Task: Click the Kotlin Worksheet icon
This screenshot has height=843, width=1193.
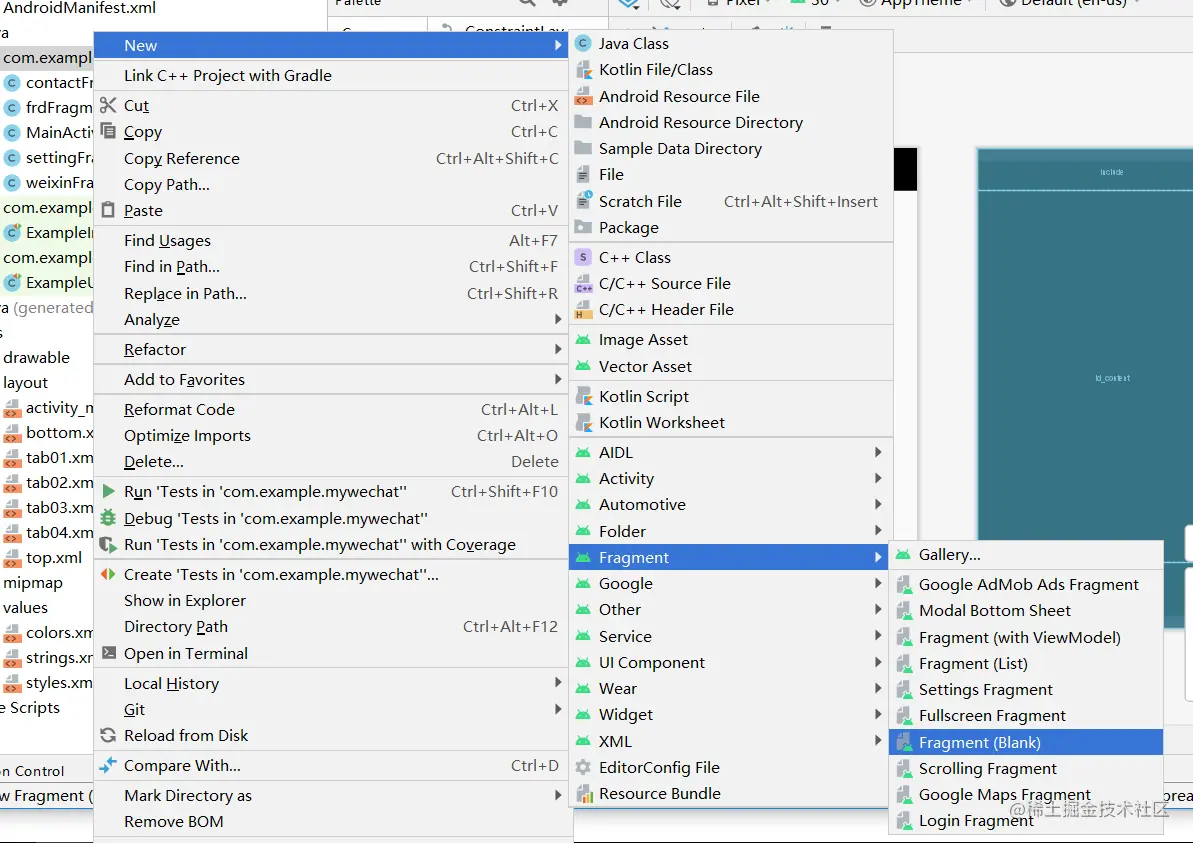Action: coord(584,422)
